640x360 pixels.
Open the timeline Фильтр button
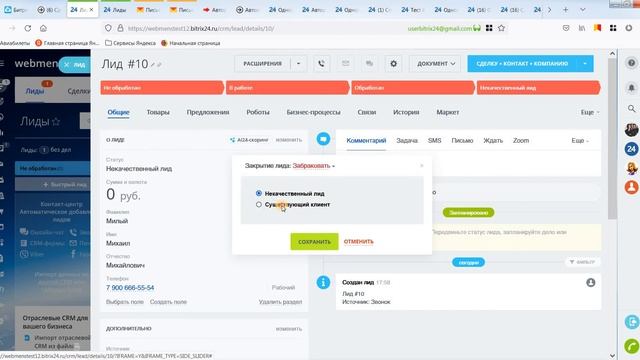pos(582,262)
